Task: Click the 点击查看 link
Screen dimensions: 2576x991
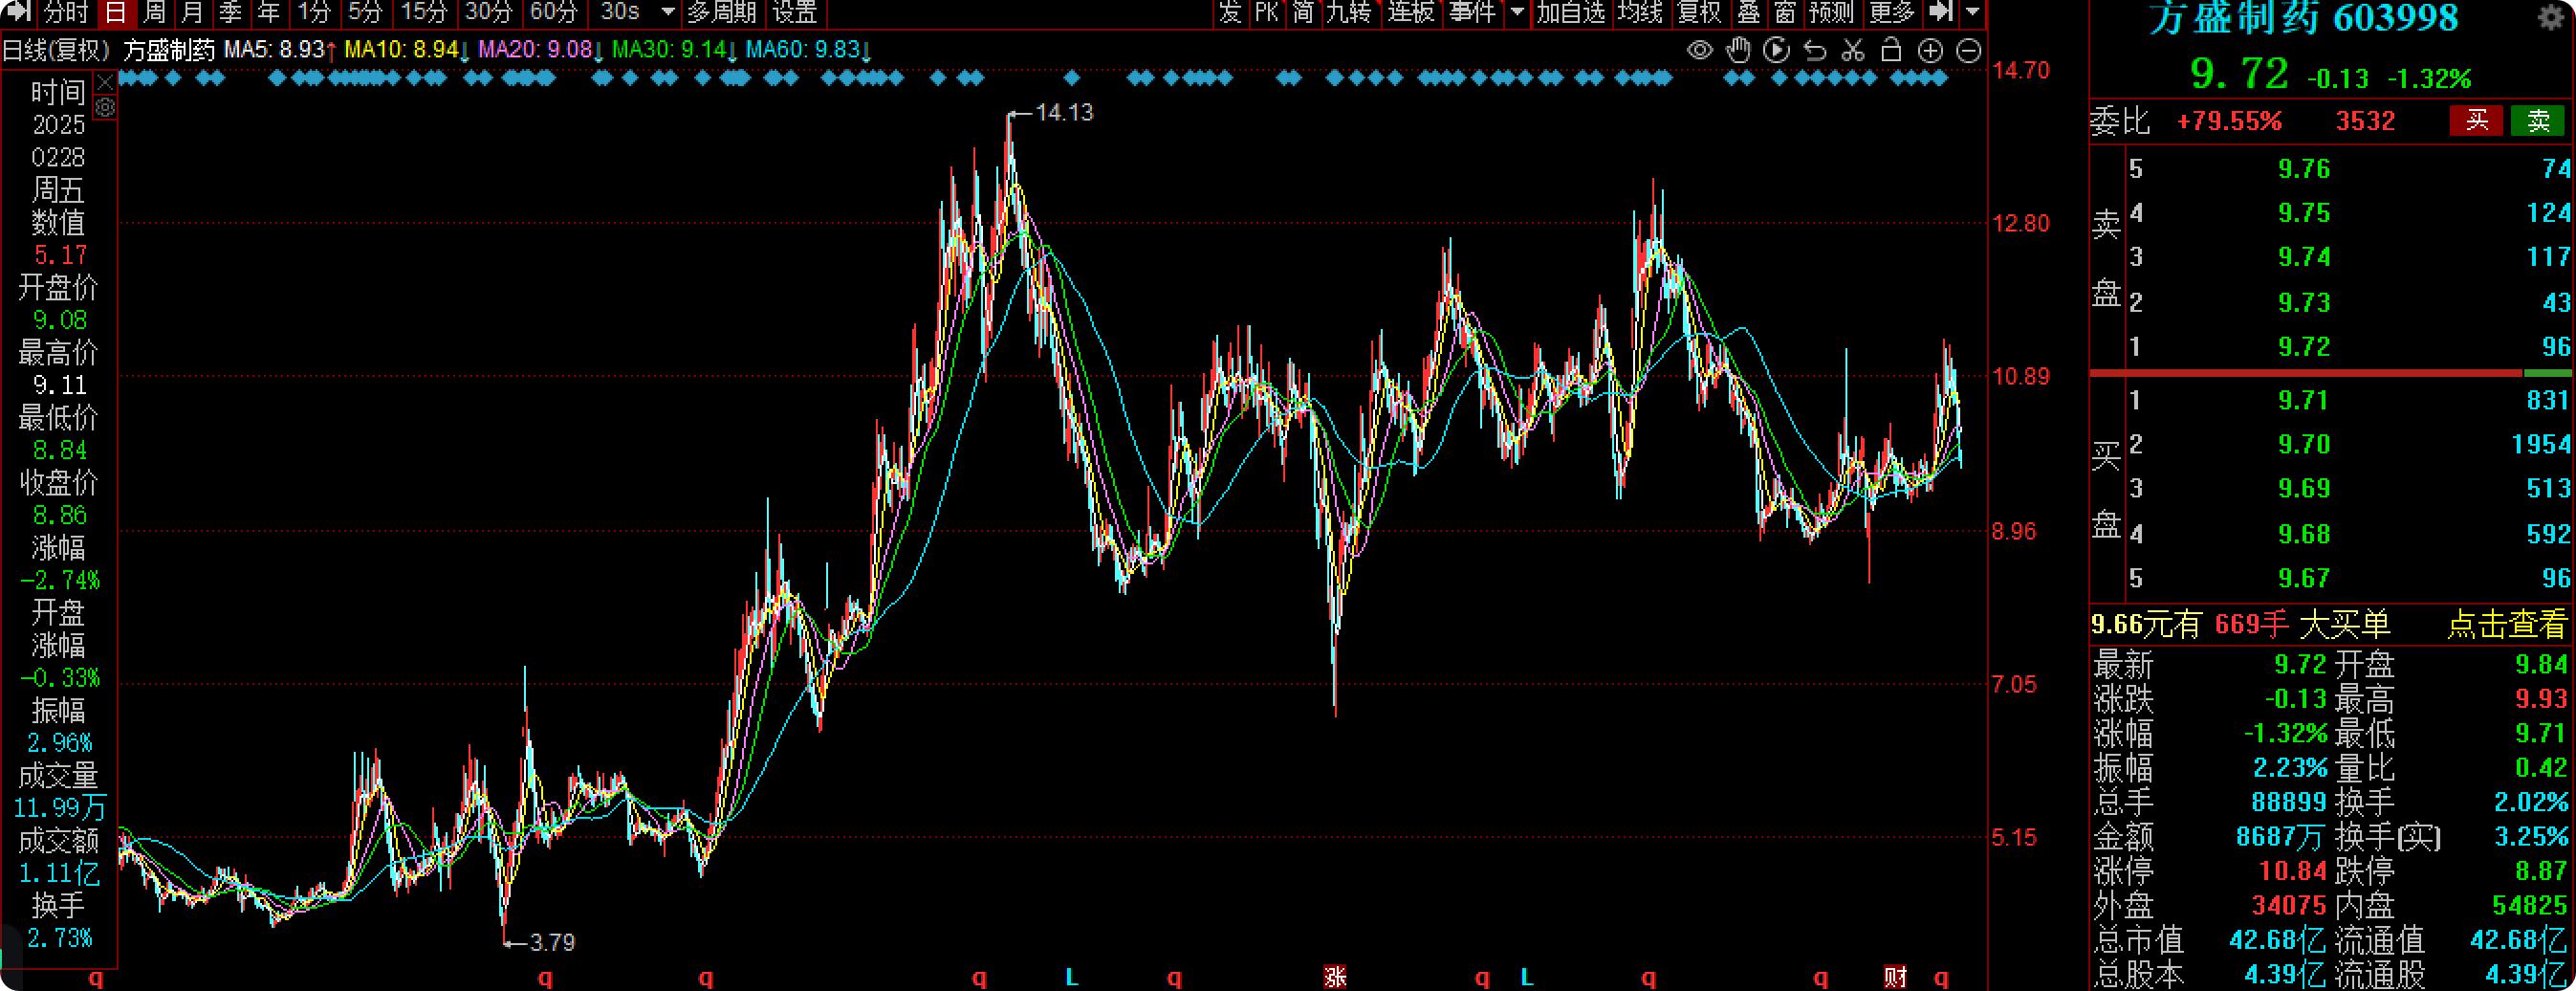Action: (2506, 625)
